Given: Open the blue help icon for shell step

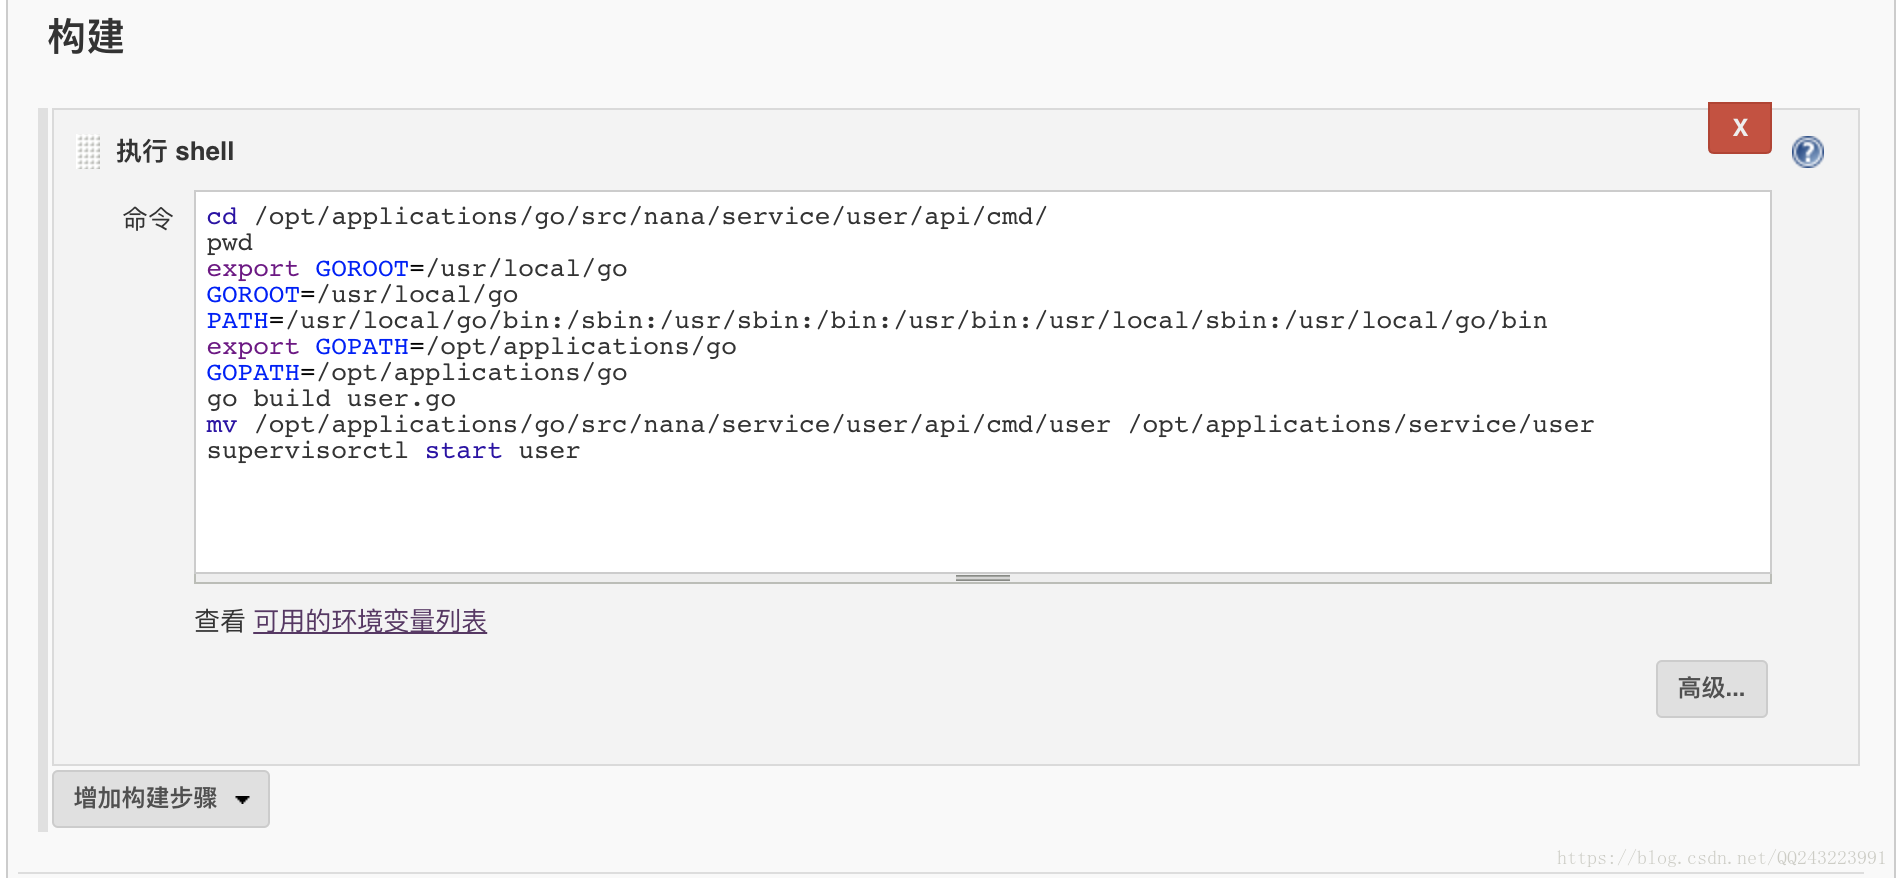Looking at the screenshot, I should [1807, 152].
